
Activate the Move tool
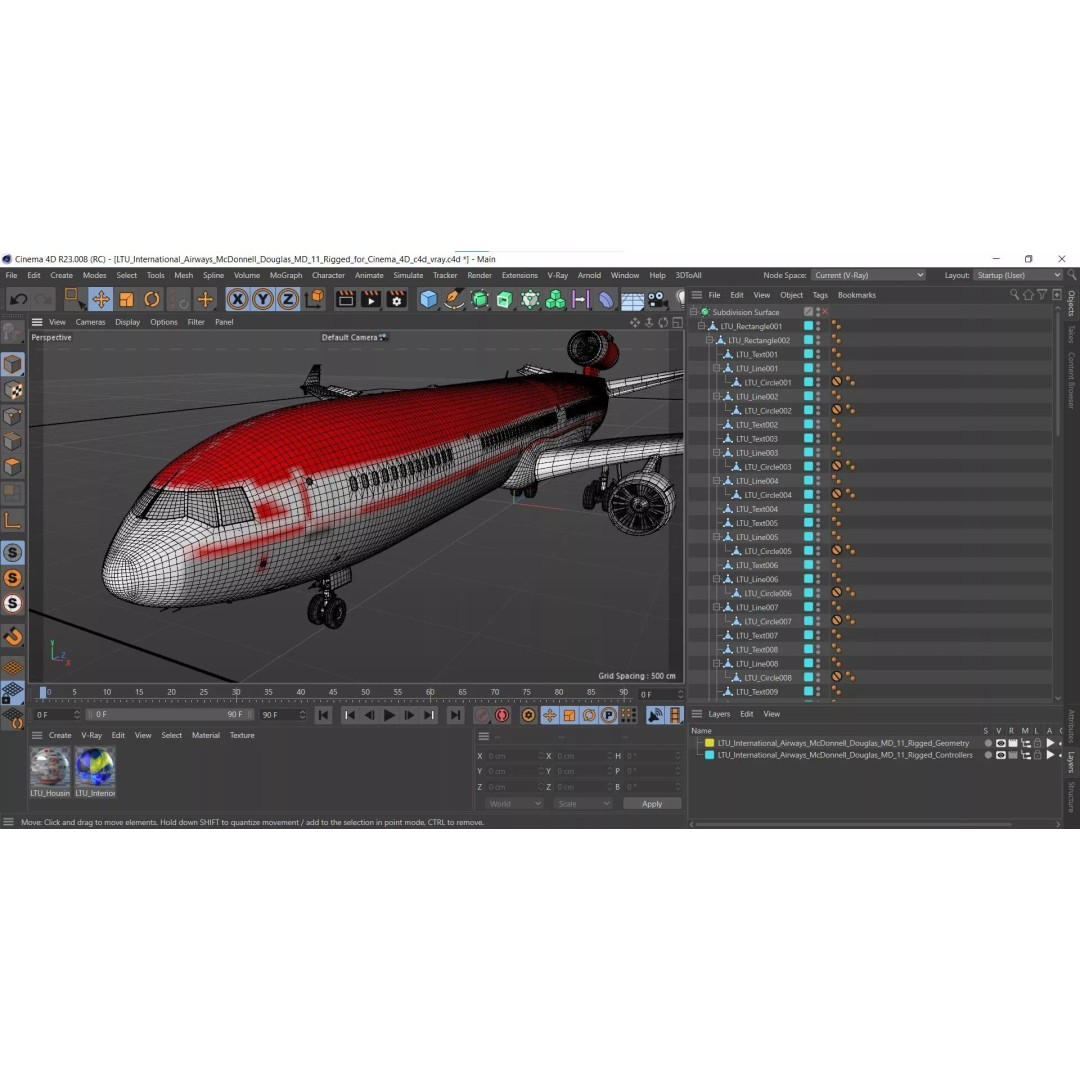[101, 299]
